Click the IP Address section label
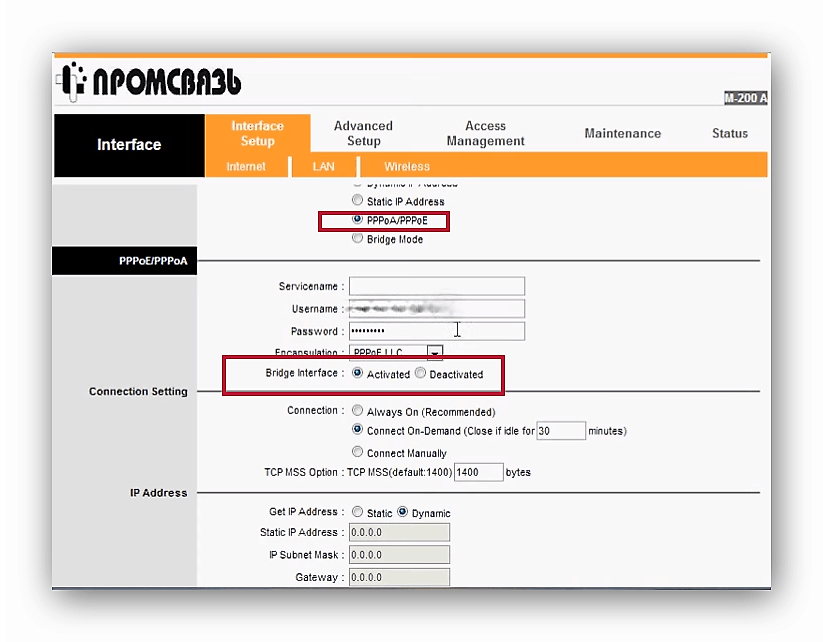Screen dimensions: 823x642 [159, 493]
